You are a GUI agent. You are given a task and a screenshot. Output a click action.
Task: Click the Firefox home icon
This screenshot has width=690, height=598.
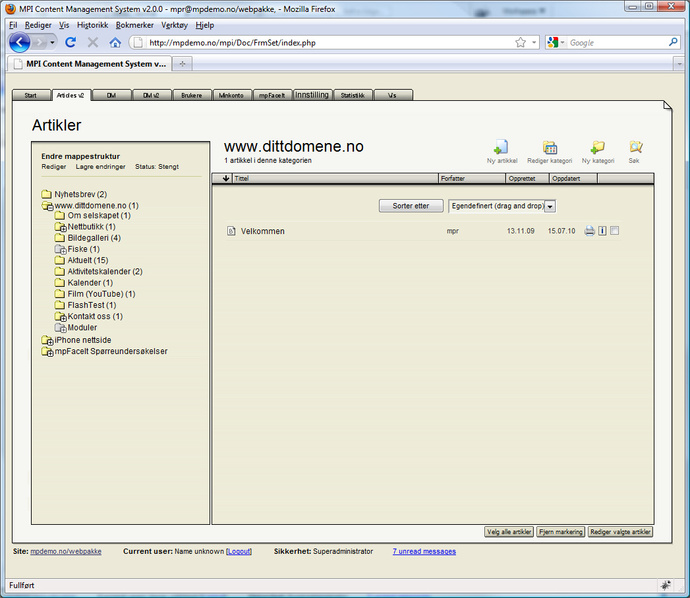tap(115, 43)
